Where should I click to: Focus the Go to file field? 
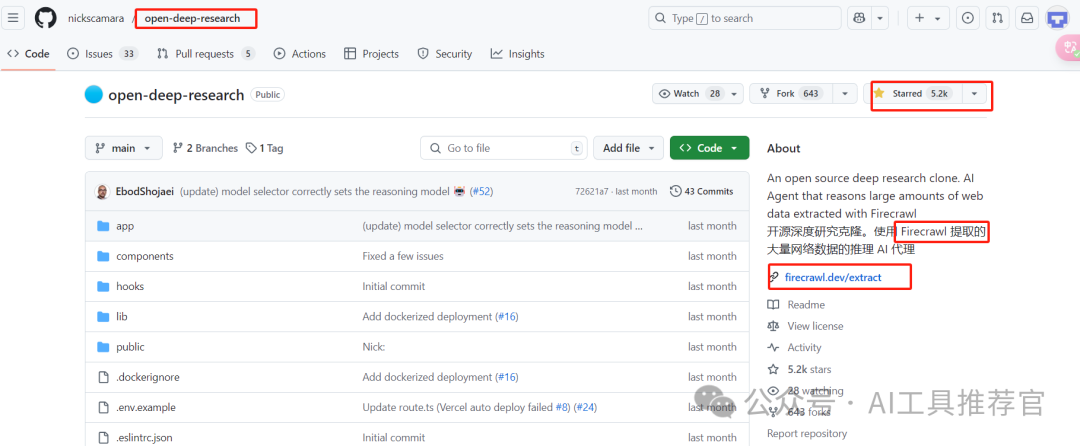click(x=503, y=148)
